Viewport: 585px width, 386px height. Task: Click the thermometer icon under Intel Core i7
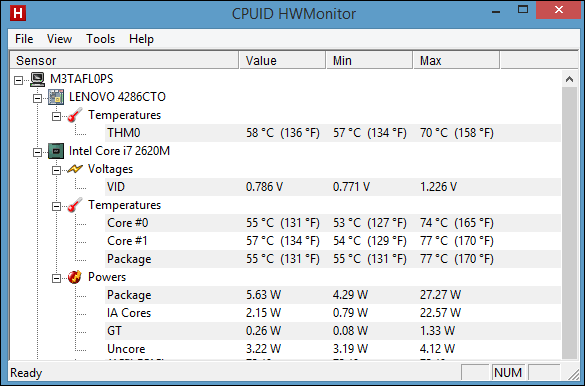75,205
